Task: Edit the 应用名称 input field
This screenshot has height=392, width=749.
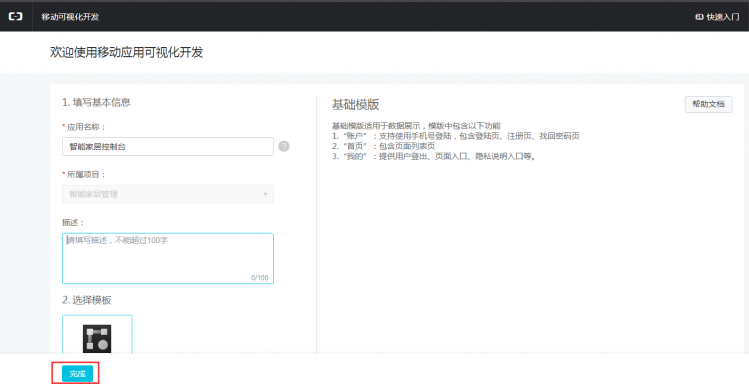Action: pos(168,147)
